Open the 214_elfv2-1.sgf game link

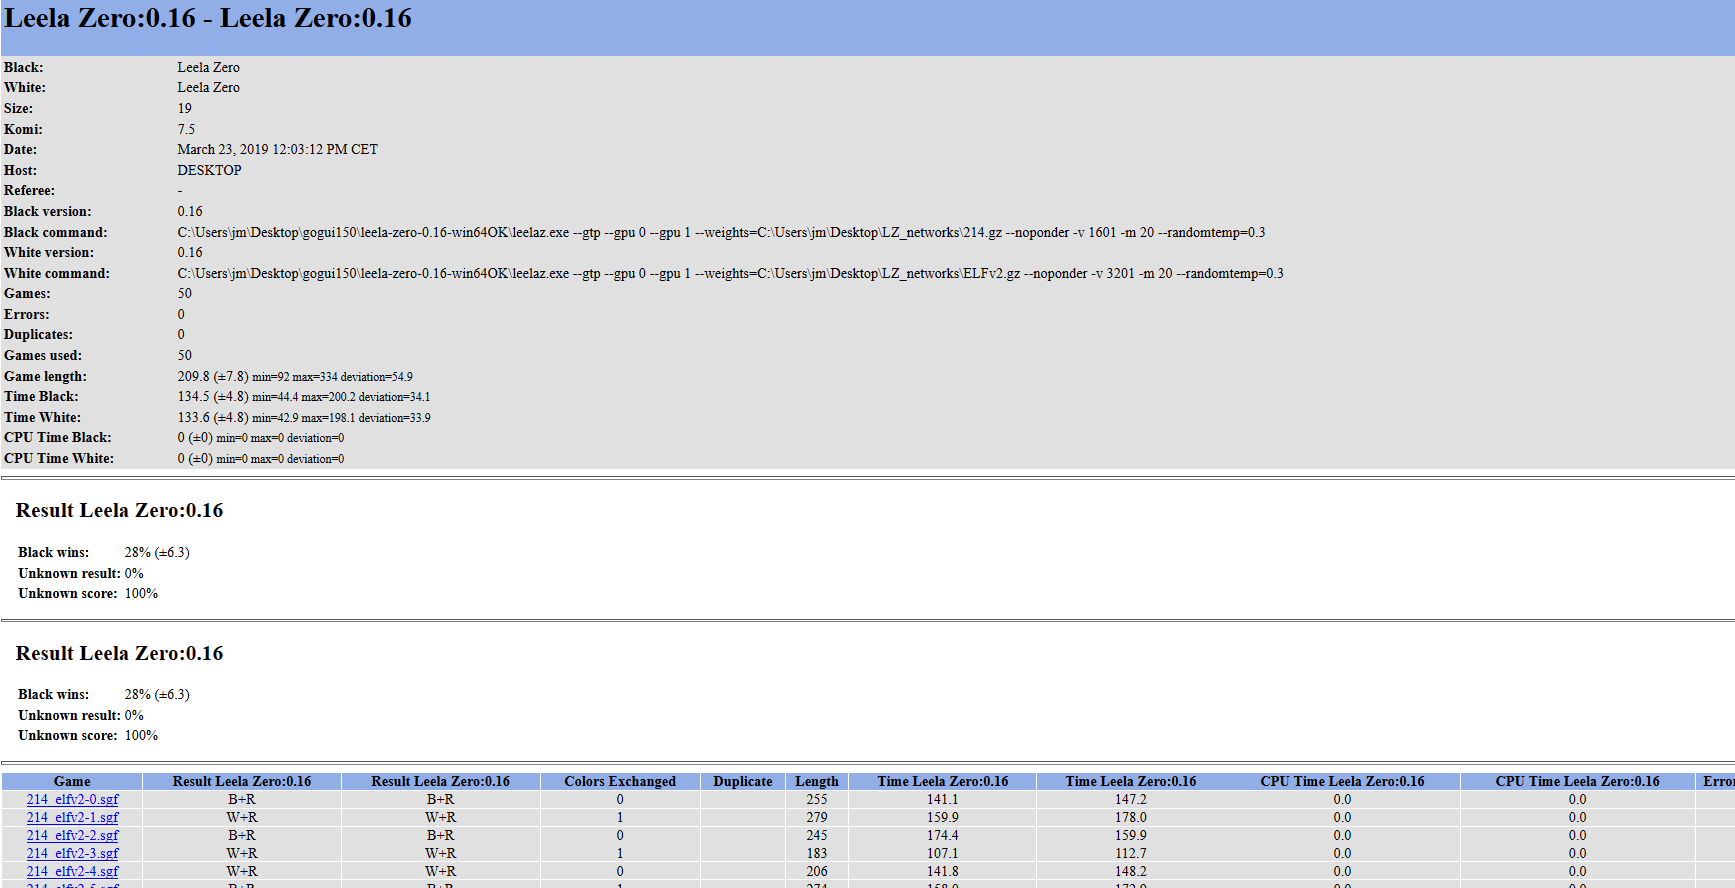[x=72, y=817]
